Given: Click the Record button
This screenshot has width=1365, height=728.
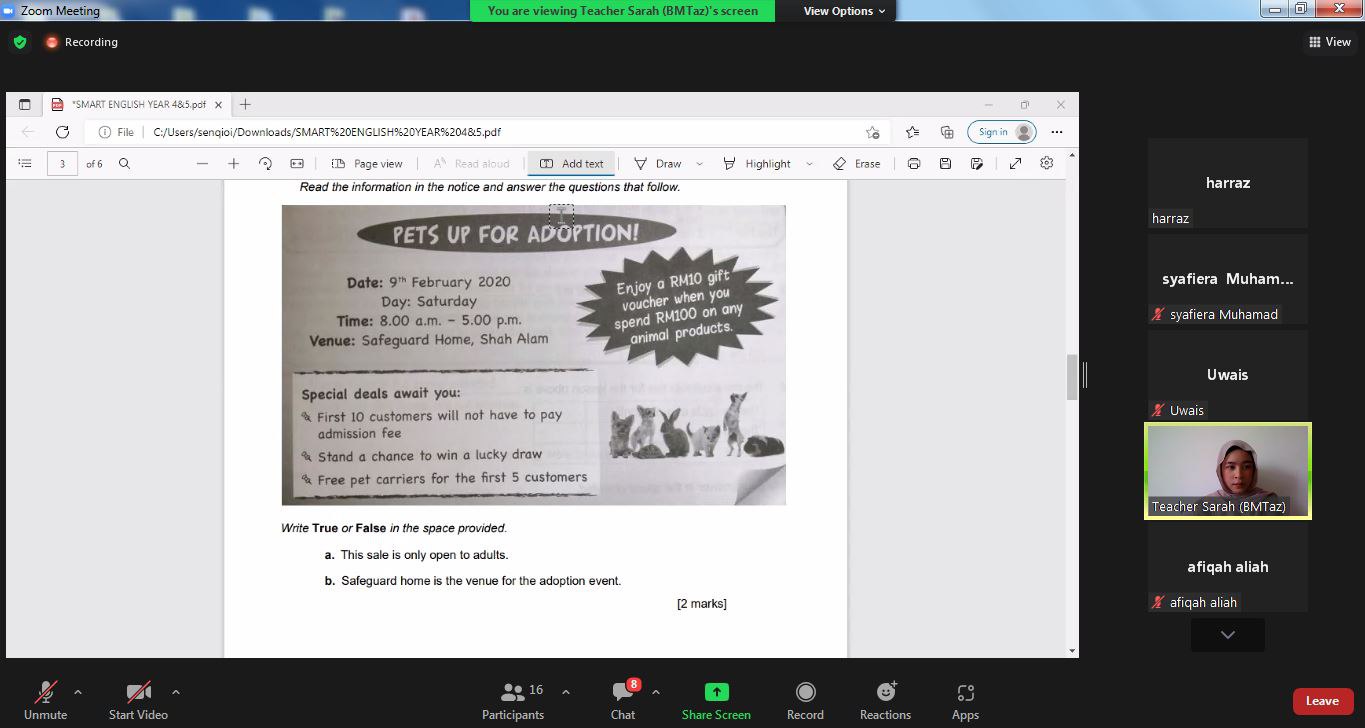Looking at the screenshot, I should [805, 700].
